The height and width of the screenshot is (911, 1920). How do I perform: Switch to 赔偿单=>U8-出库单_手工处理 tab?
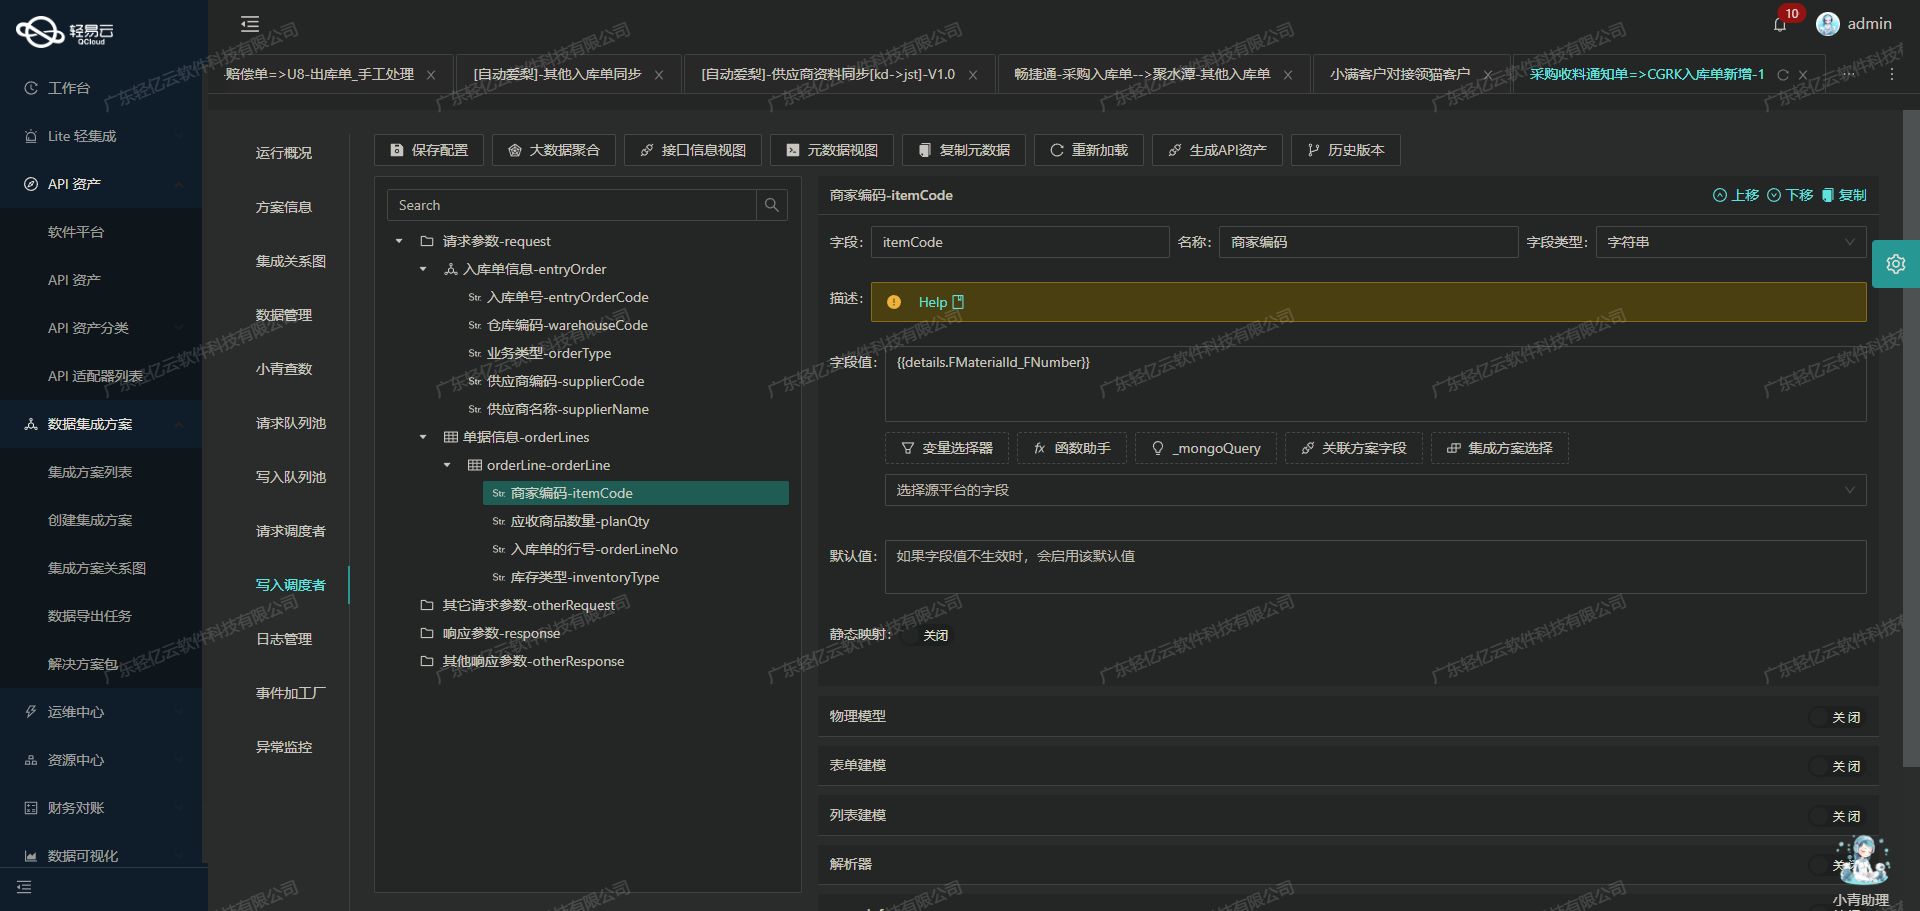click(x=319, y=74)
